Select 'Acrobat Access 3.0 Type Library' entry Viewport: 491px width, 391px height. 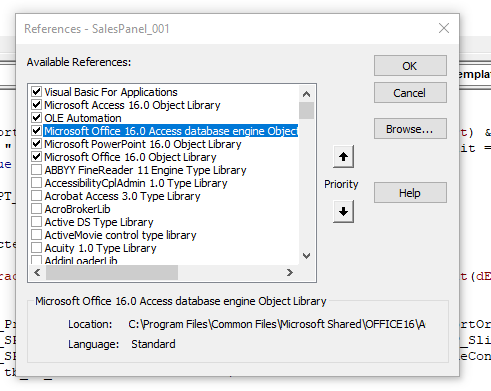[x=122, y=196]
